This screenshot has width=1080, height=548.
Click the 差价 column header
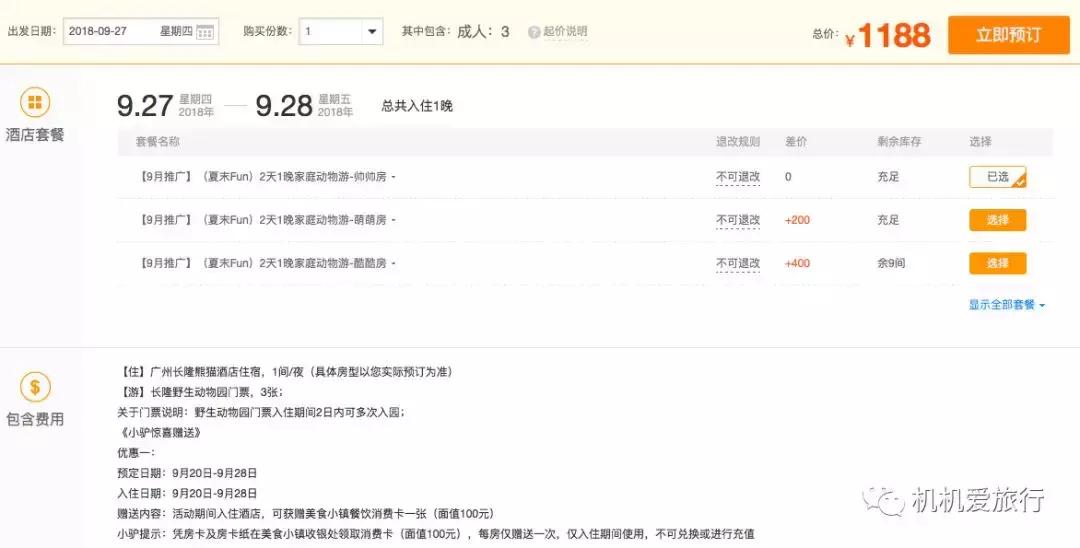tap(796, 142)
